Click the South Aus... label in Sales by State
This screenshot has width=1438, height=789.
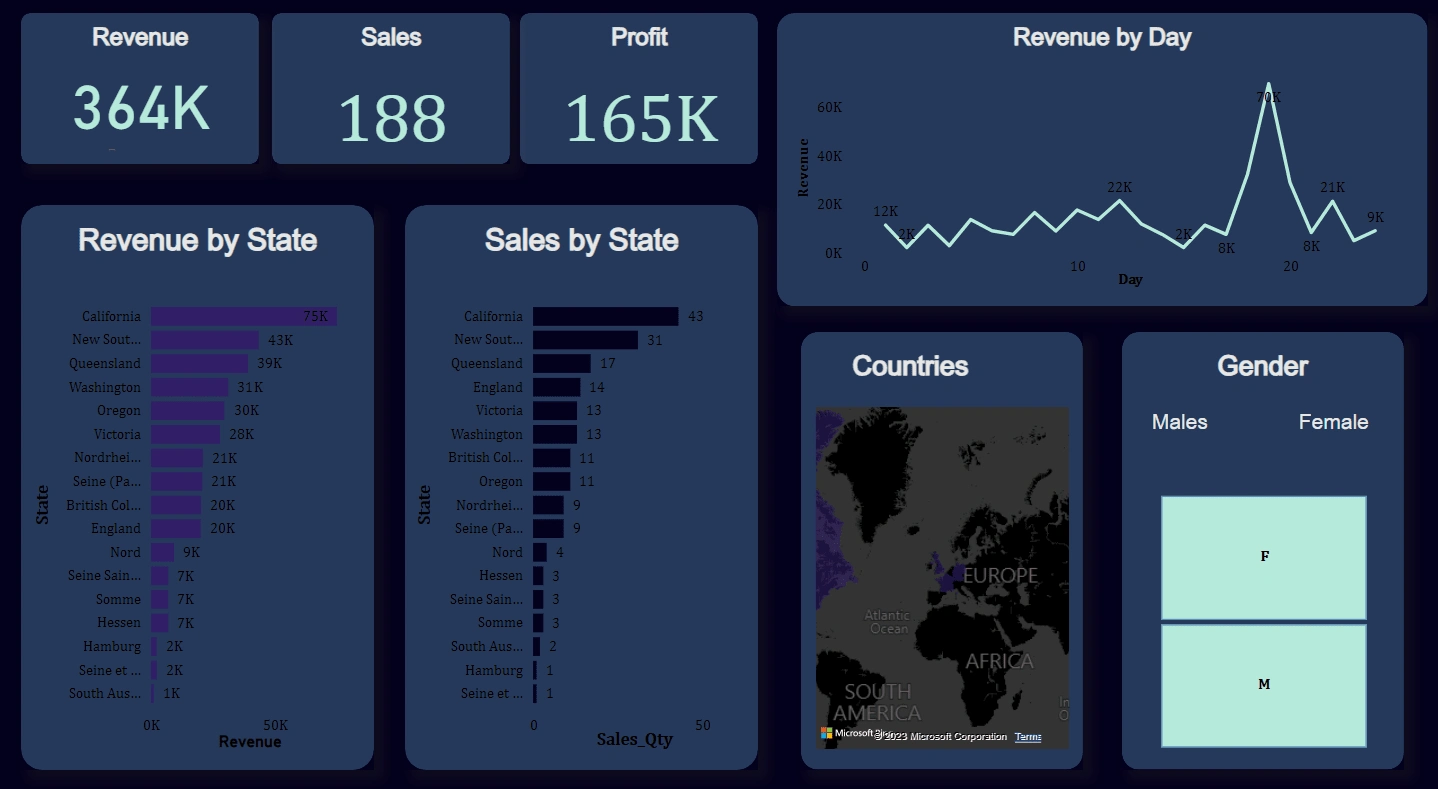coord(486,646)
